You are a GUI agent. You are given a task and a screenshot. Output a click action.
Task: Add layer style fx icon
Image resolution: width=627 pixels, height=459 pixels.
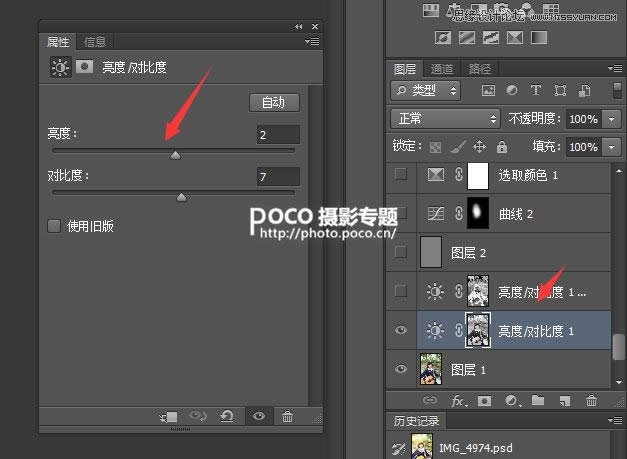(x=458, y=401)
